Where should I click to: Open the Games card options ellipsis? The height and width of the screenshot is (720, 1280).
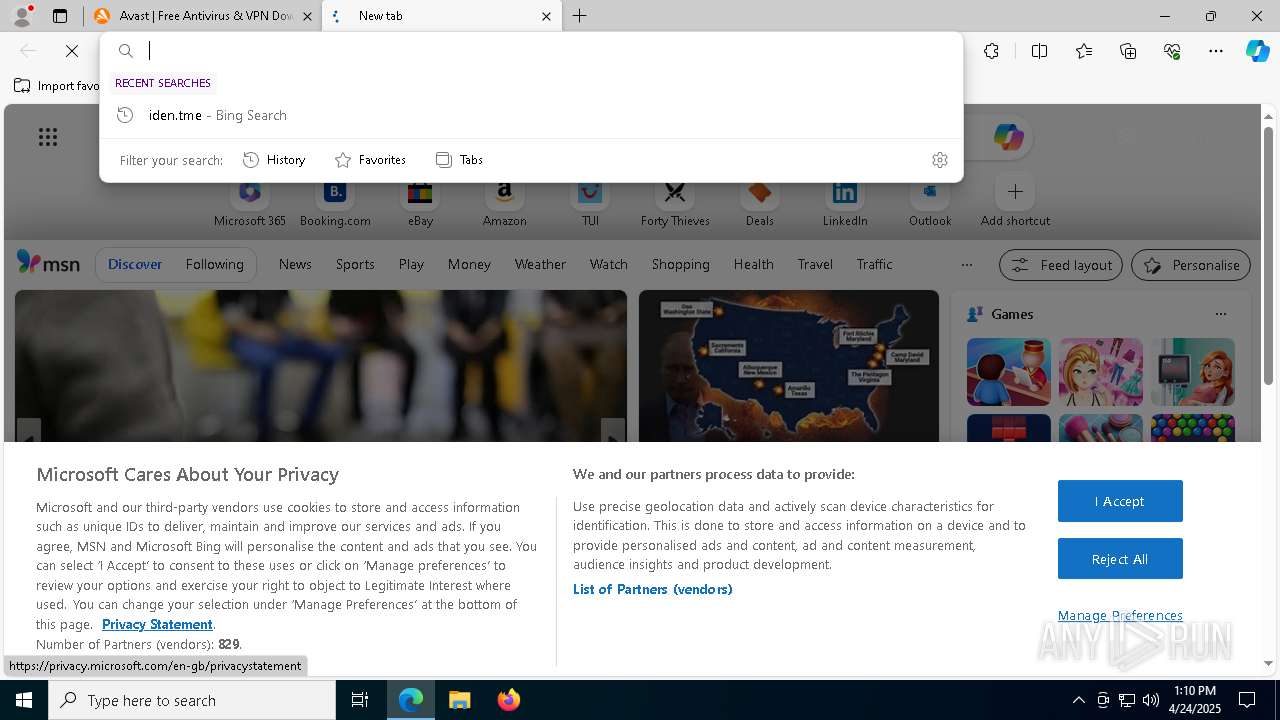(1220, 314)
